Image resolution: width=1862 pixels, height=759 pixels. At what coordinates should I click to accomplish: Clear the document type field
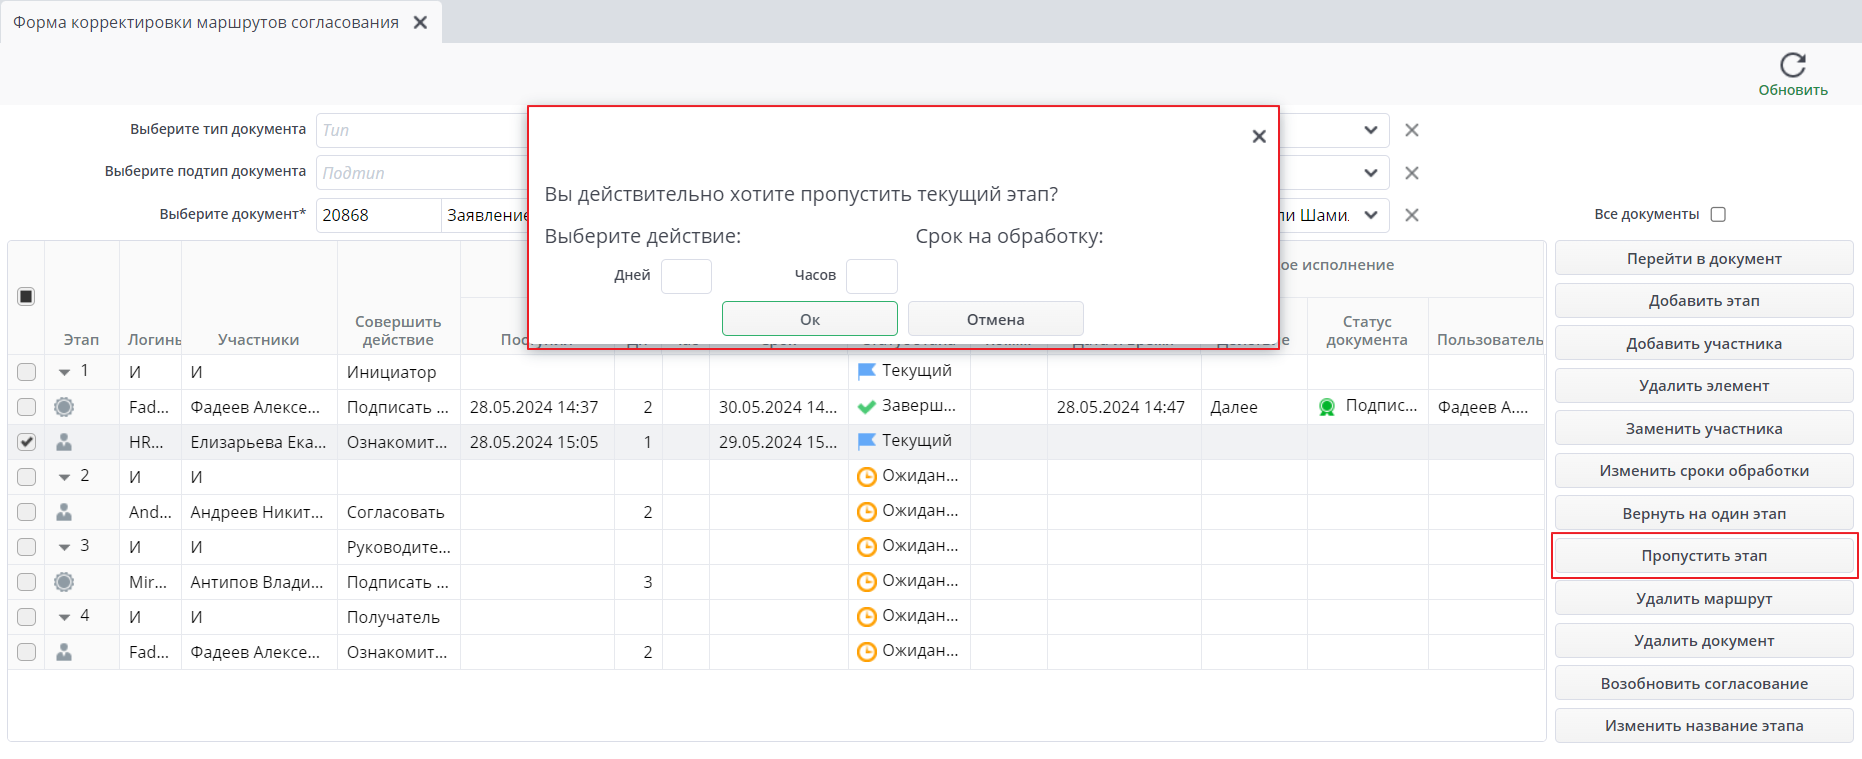tap(1412, 130)
